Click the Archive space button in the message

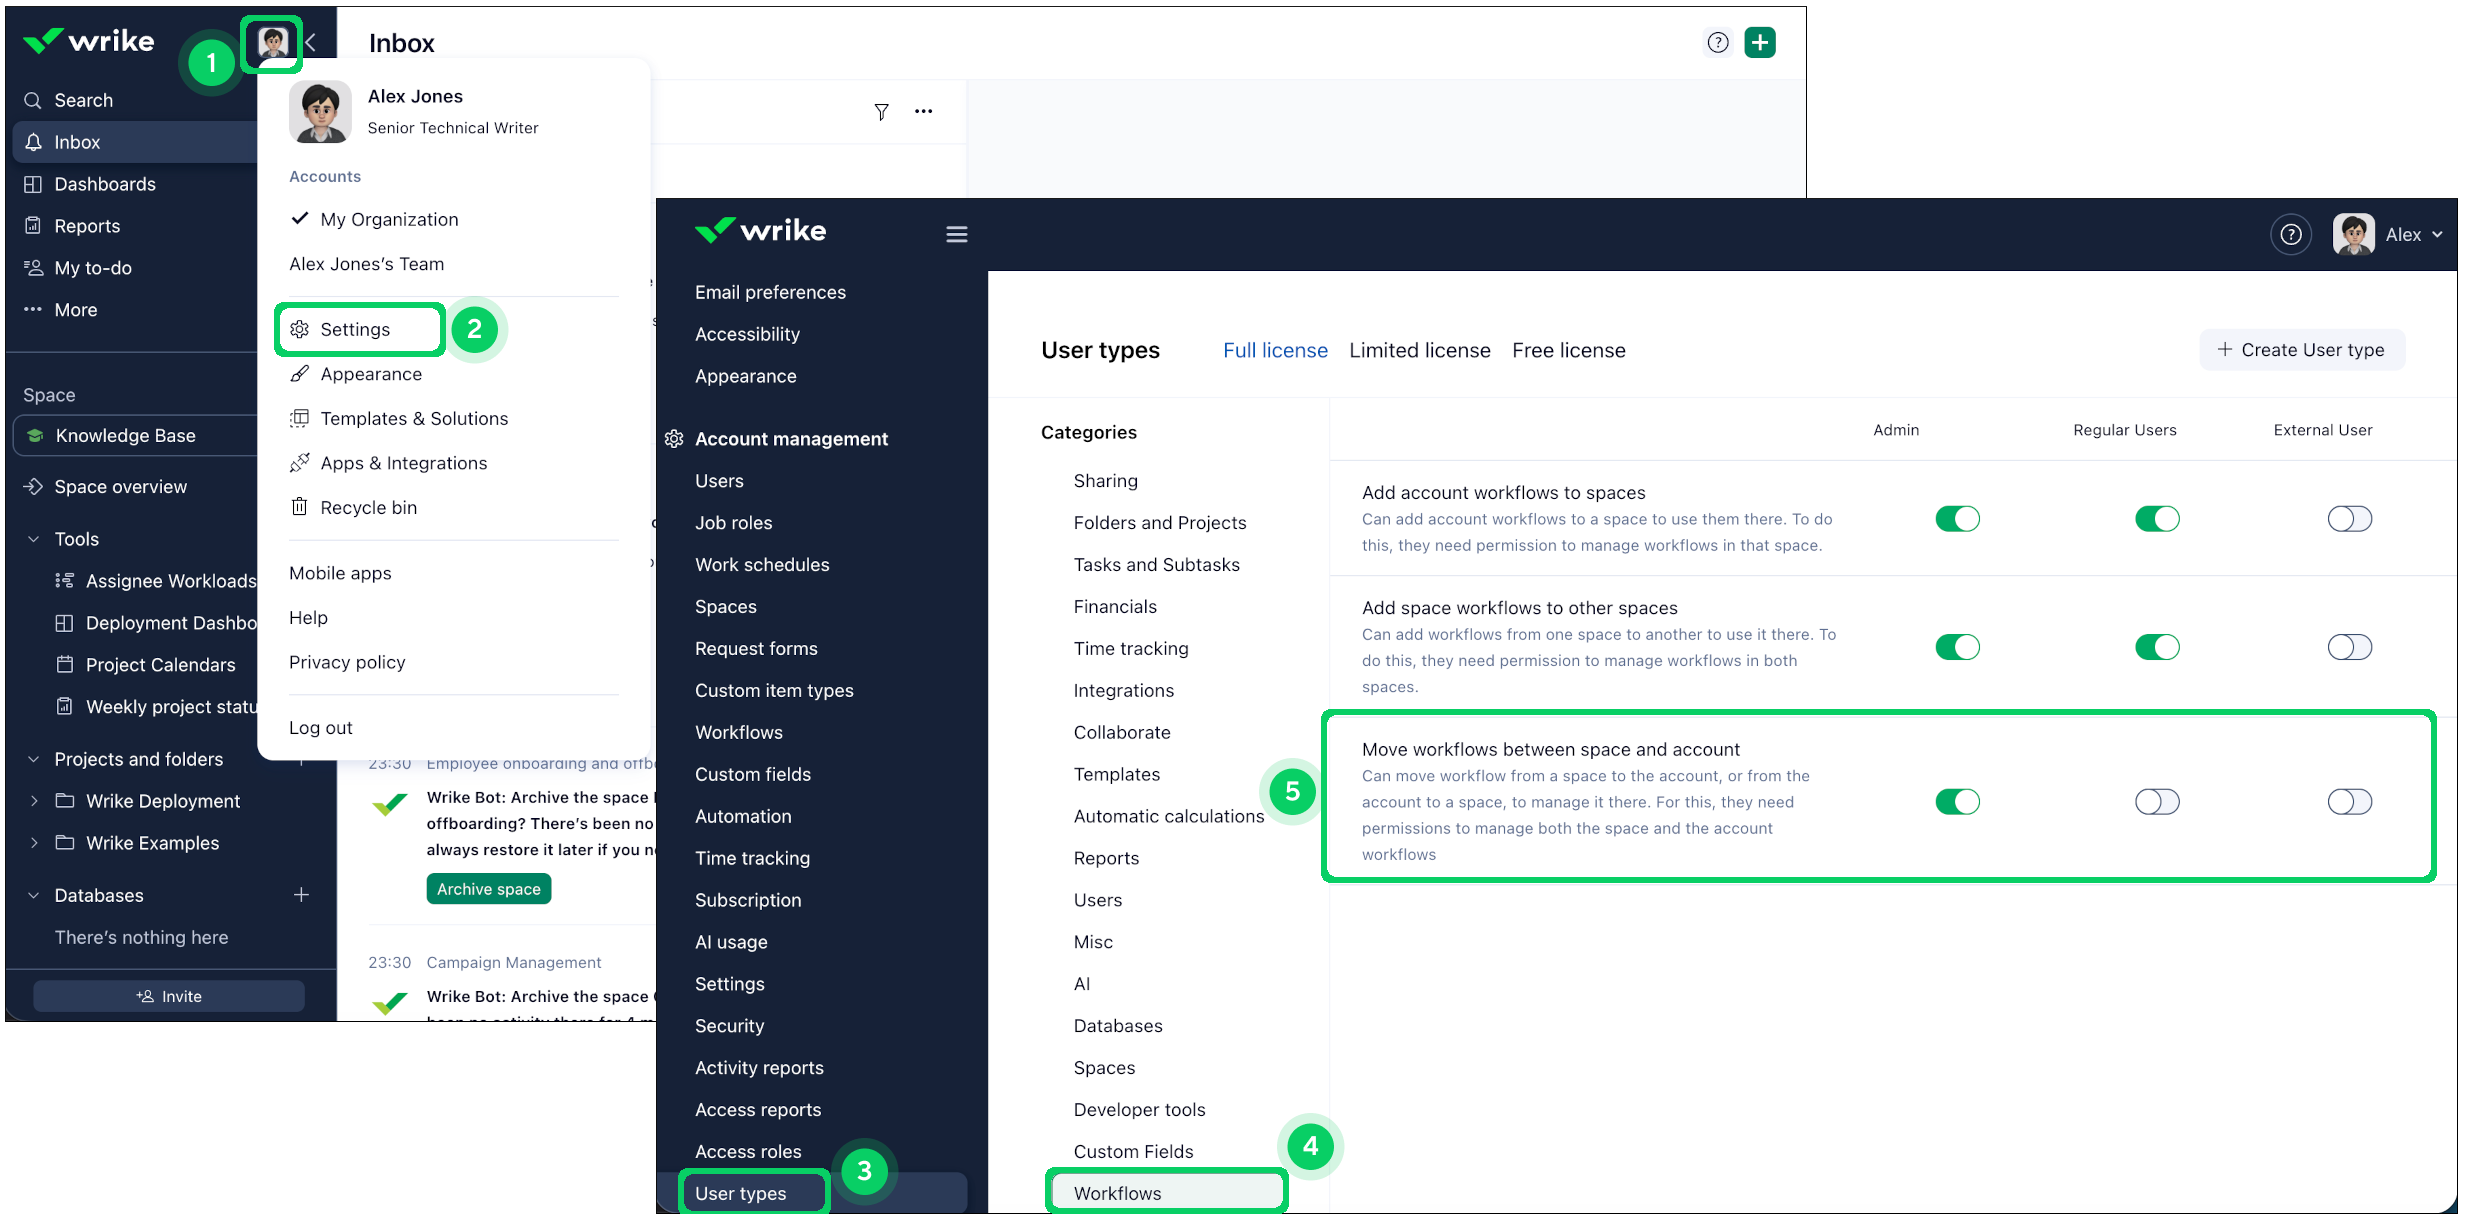488,888
